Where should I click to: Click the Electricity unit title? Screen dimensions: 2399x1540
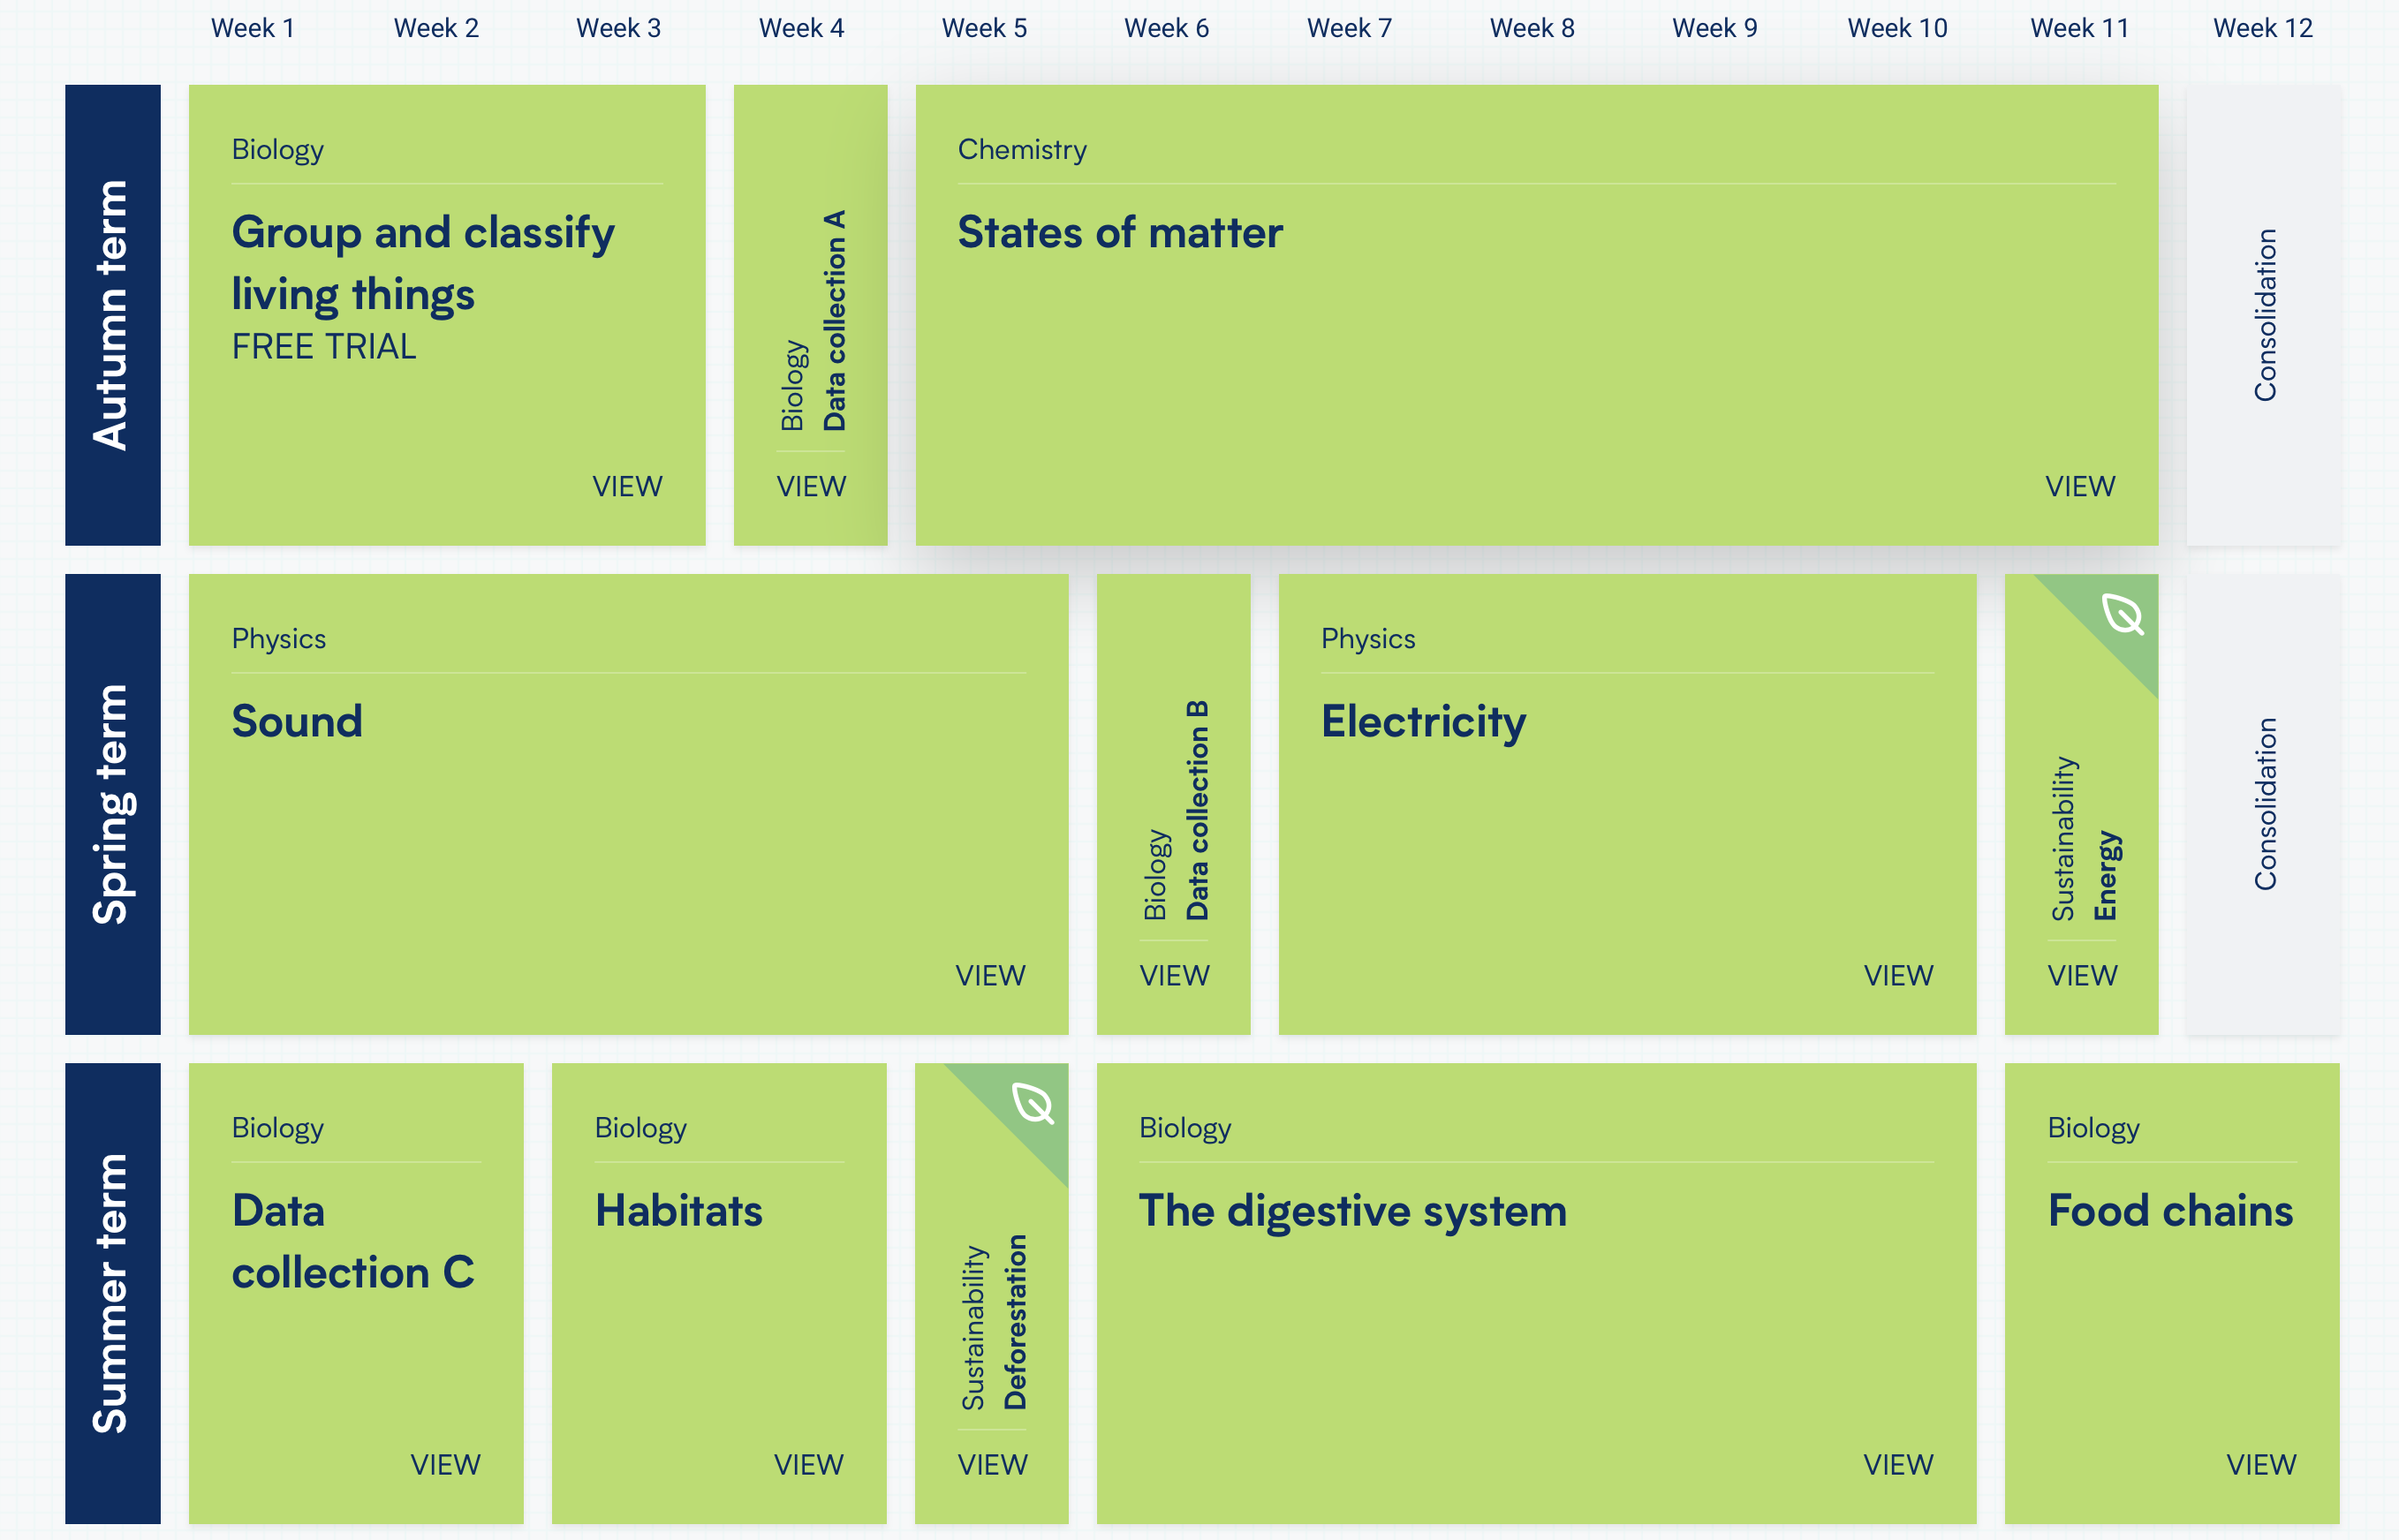click(1423, 722)
